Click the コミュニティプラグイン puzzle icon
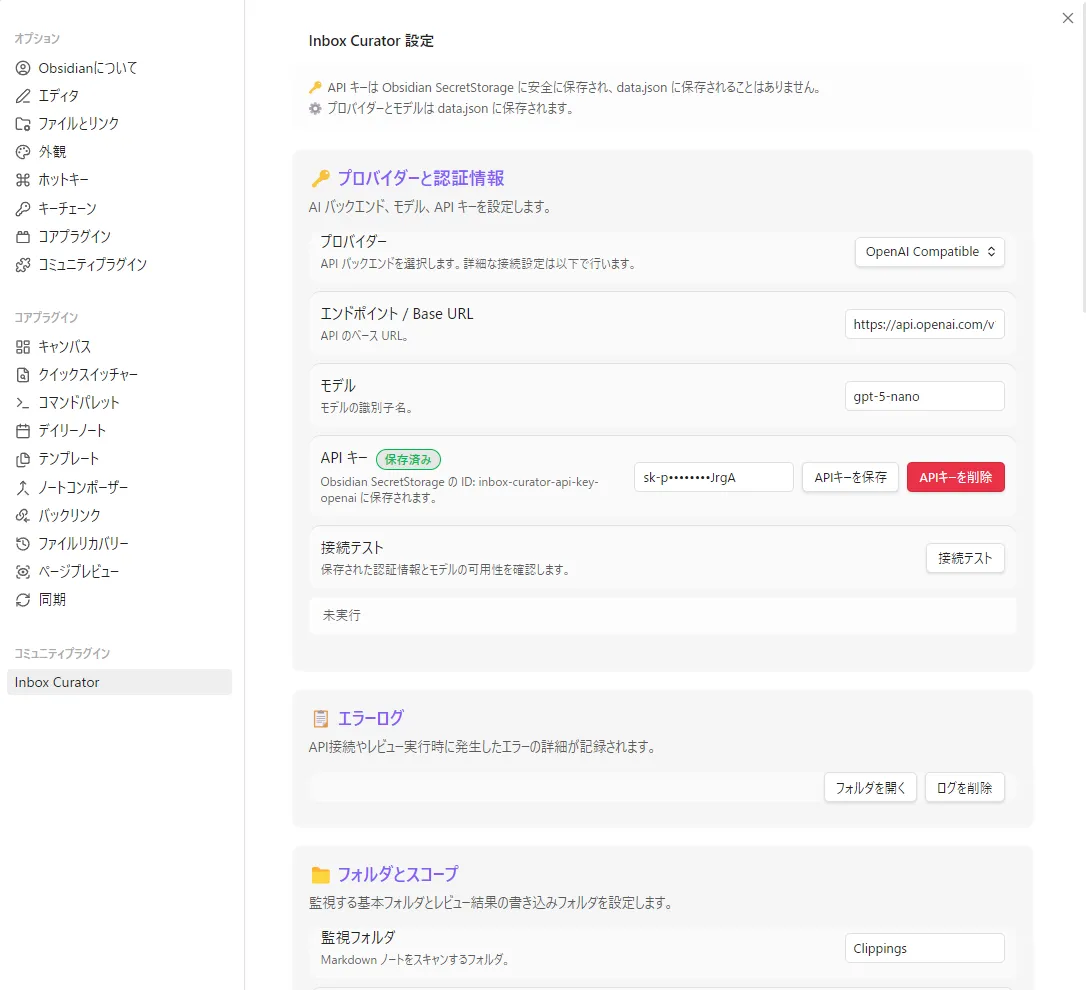The image size is (1086, 990). click(23, 265)
